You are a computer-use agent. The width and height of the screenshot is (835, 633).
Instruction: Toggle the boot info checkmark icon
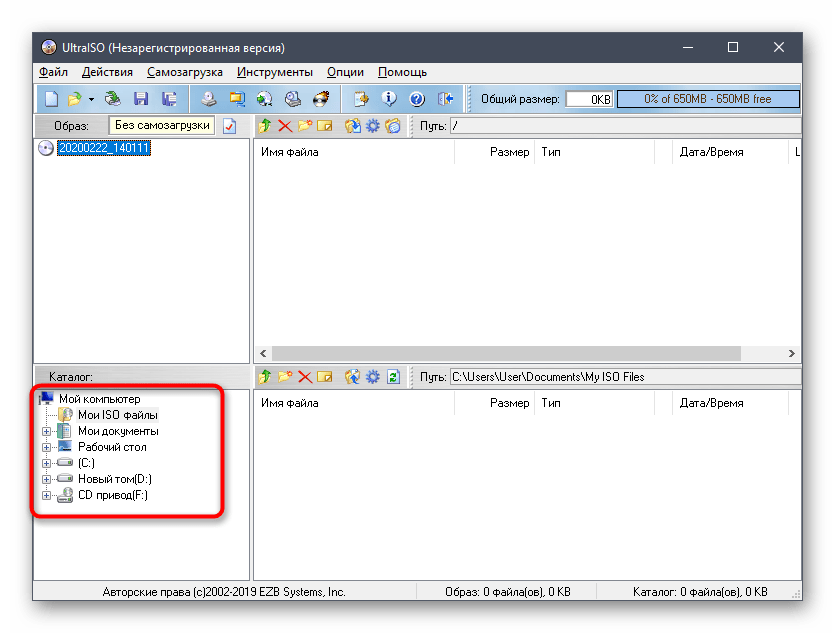(229, 126)
